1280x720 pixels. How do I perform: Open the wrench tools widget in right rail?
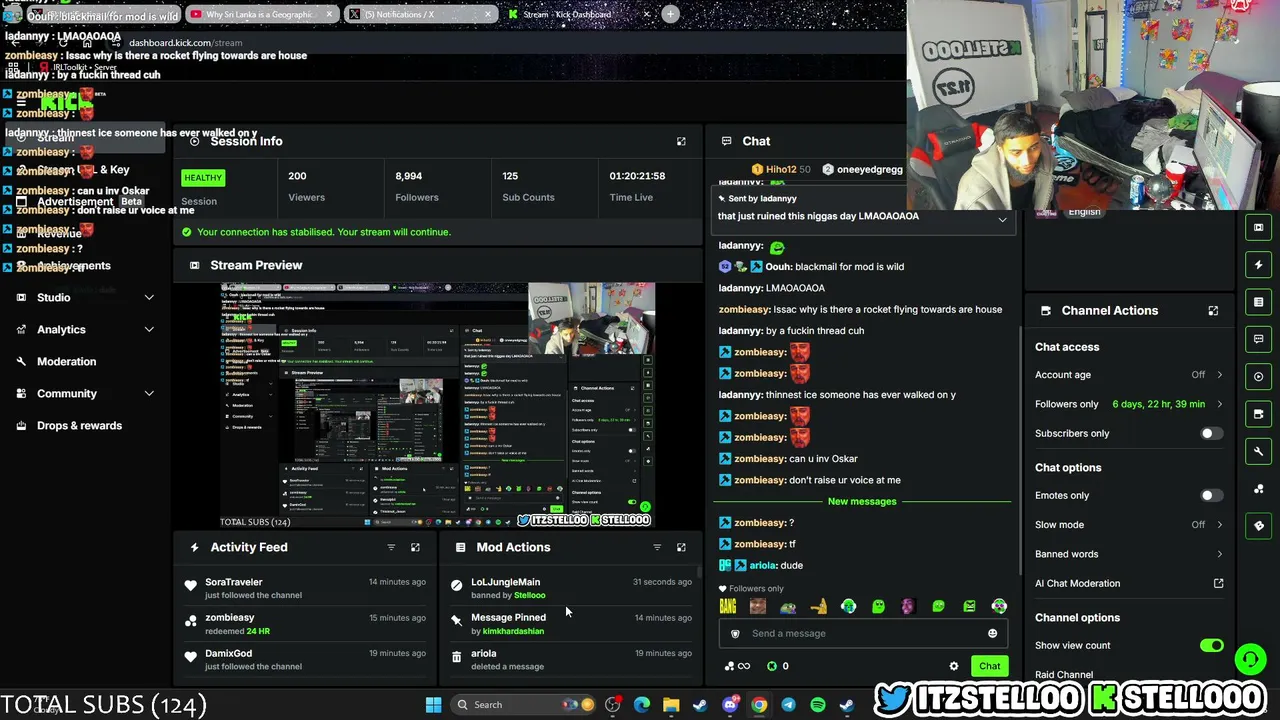[1258, 451]
